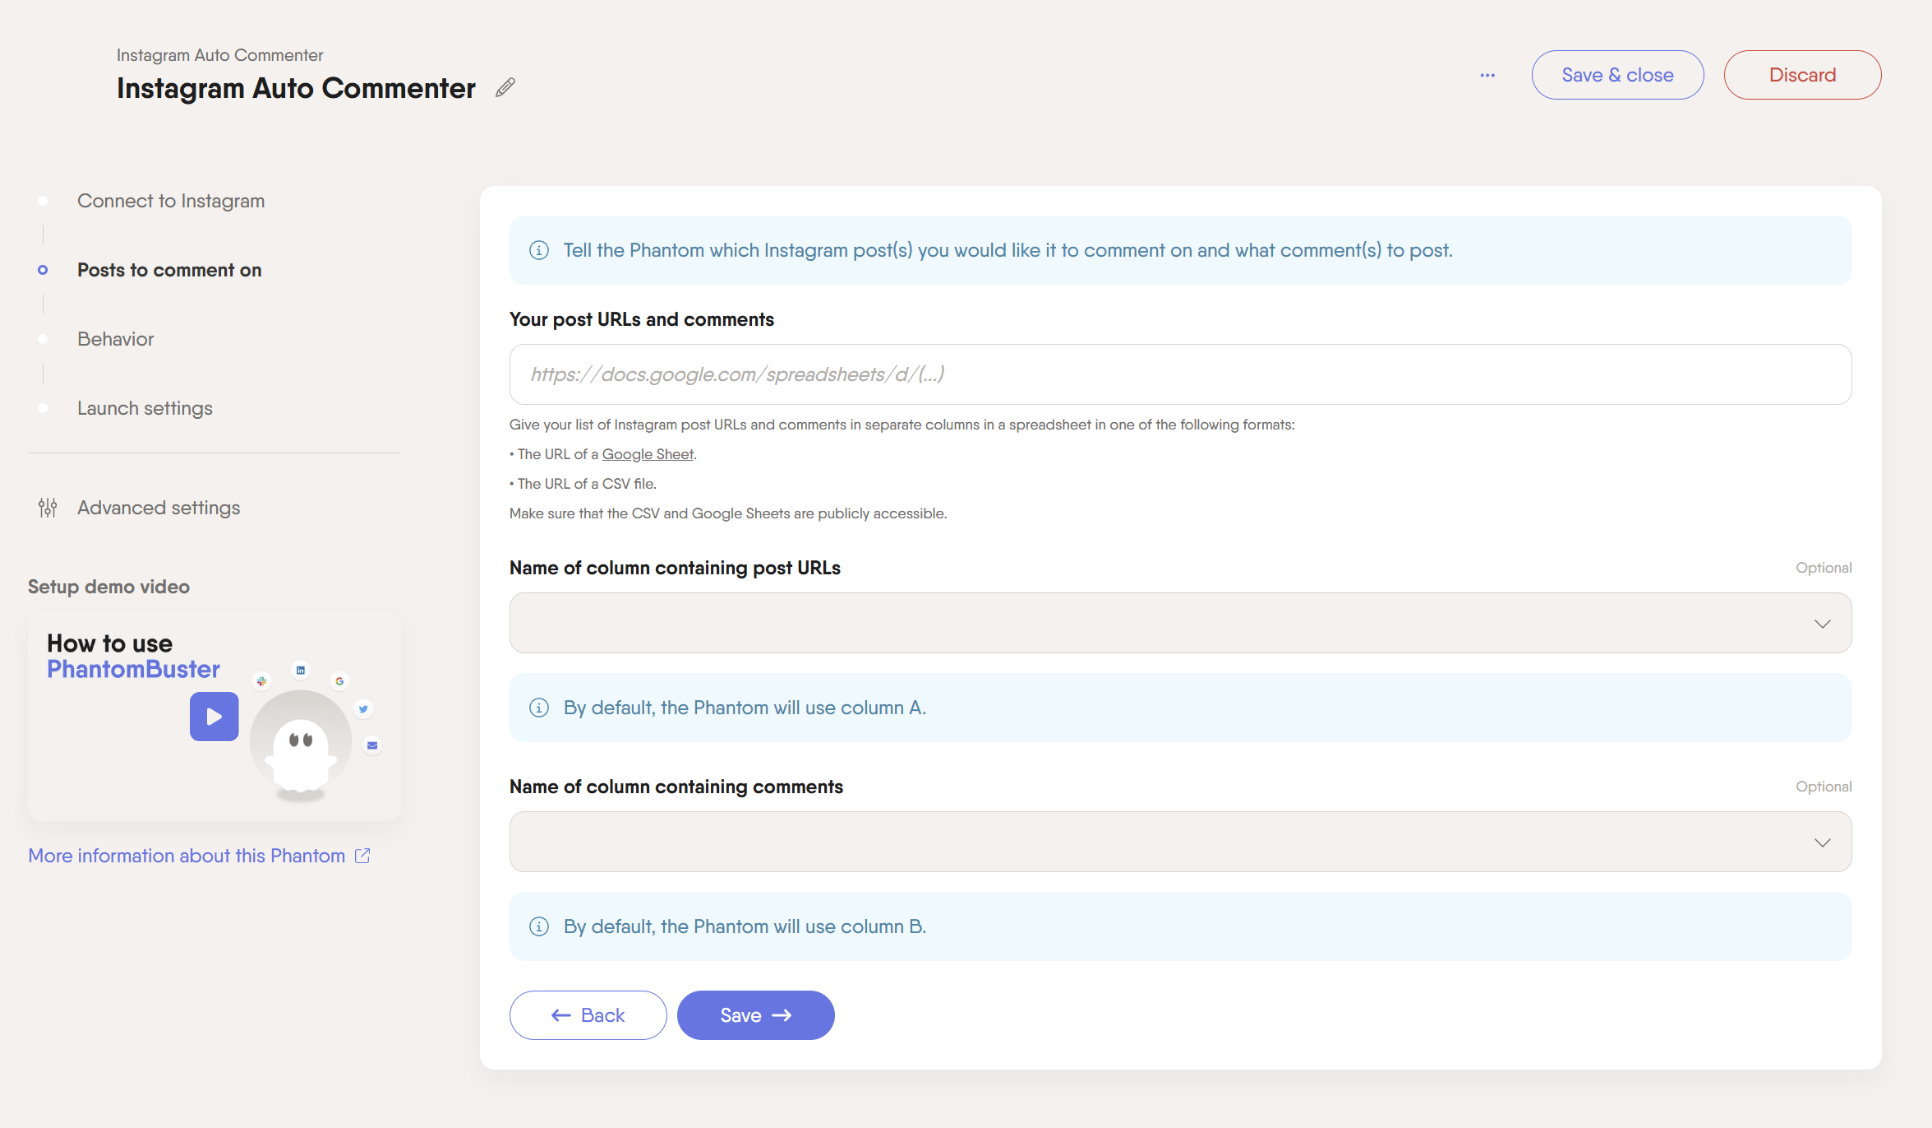Click the Back button
The width and height of the screenshot is (1932, 1128).
click(588, 1015)
